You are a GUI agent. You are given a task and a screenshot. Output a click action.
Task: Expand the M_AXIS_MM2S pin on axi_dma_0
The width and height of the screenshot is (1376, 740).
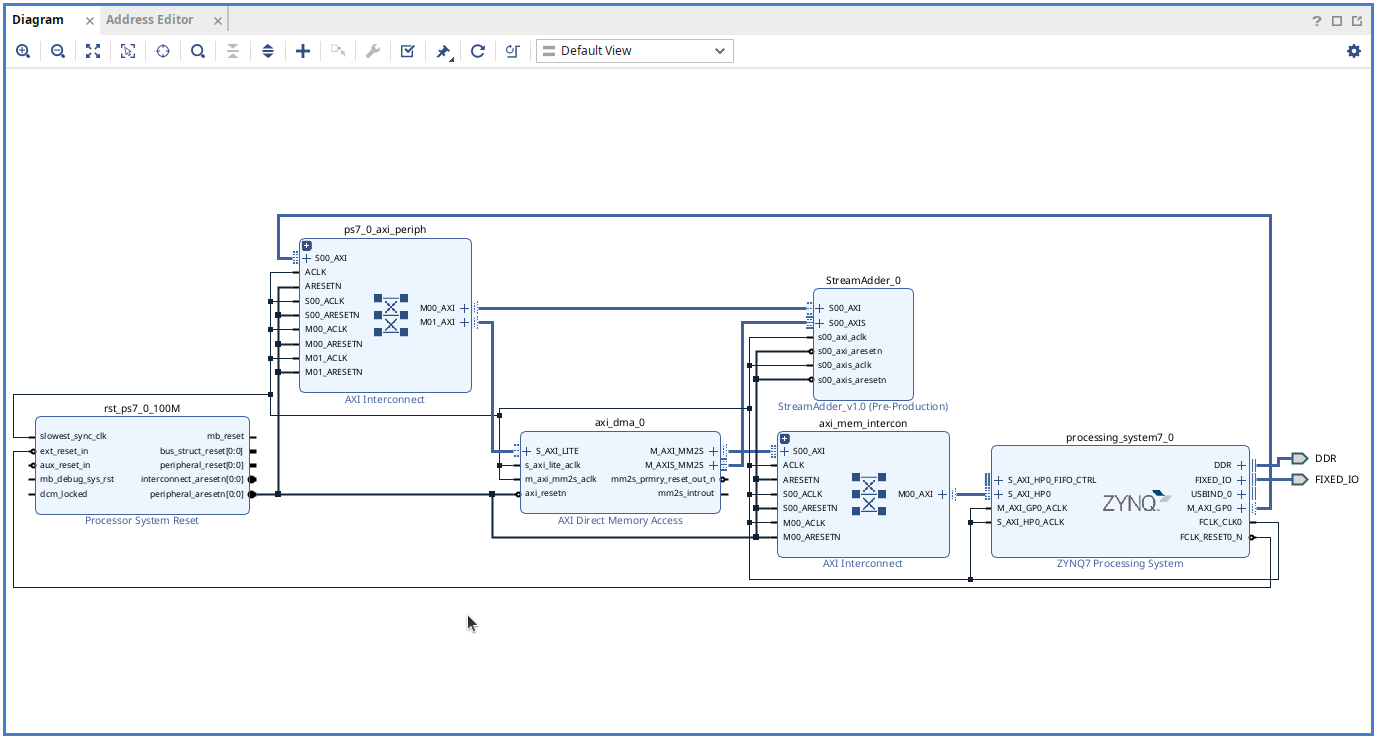click(713, 465)
